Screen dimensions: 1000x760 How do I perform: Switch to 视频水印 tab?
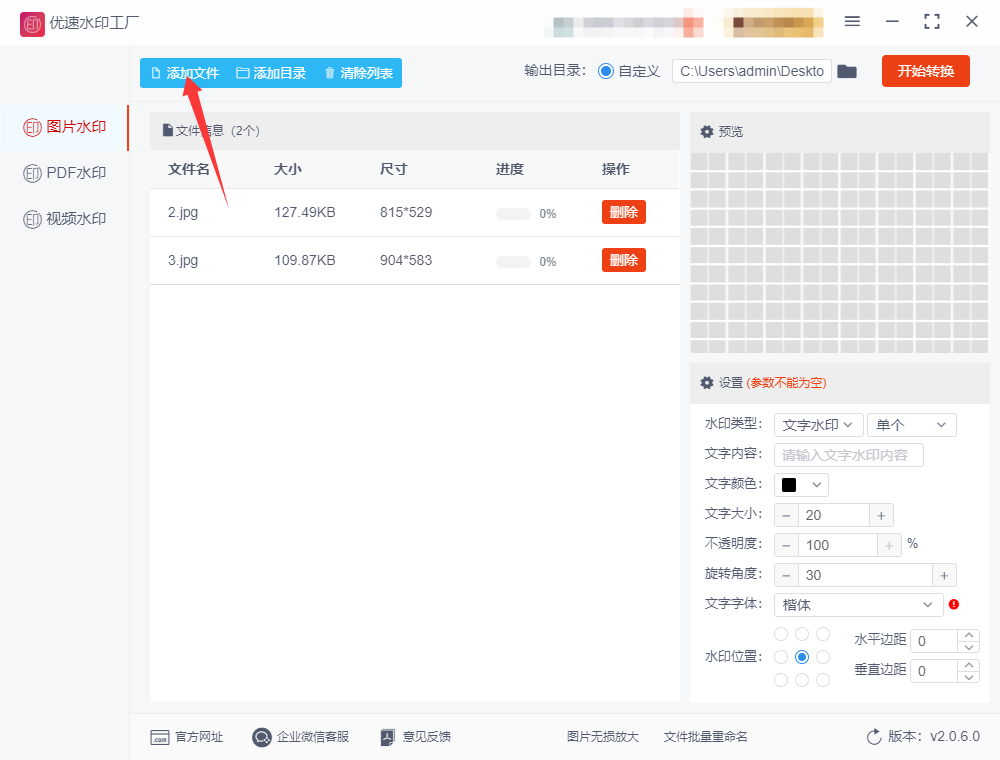coord(64,219)
